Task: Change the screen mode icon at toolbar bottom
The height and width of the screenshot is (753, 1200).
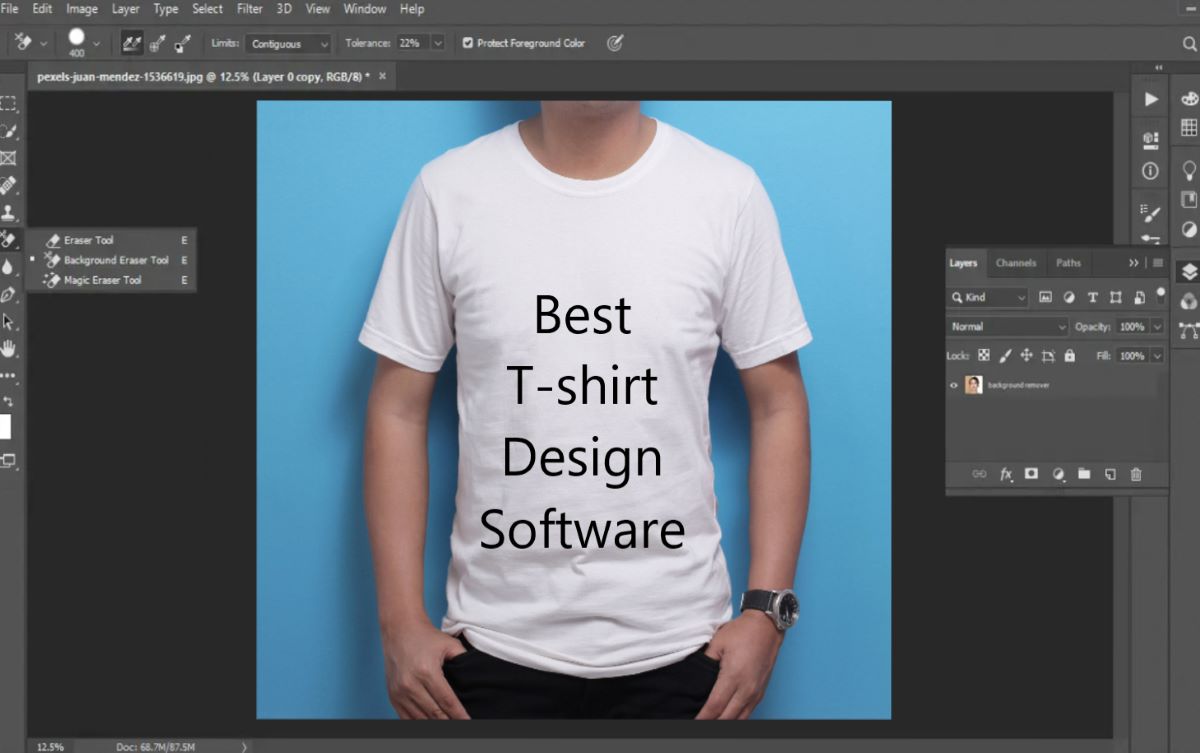Action: pyautogui.click(x=8, y=460)
